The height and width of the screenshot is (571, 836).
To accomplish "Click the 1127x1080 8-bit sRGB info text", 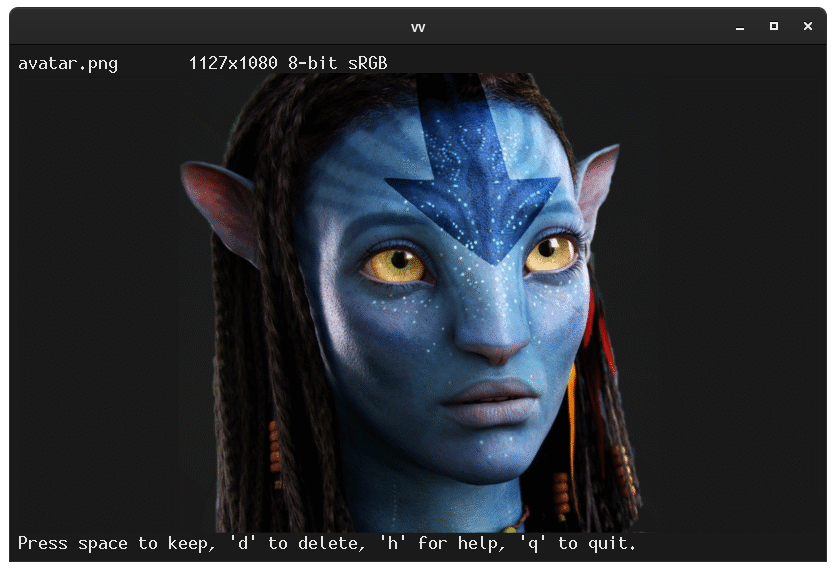I will click(288, 63).
